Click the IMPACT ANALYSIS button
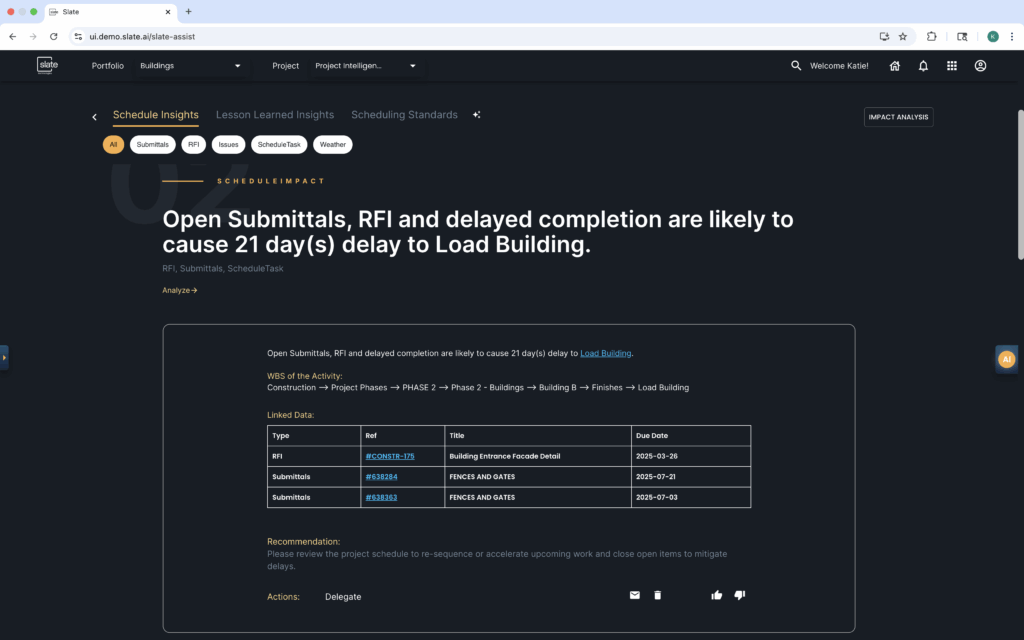The height and width of the screenshot is (640, 1024). [x=898, y=116]
